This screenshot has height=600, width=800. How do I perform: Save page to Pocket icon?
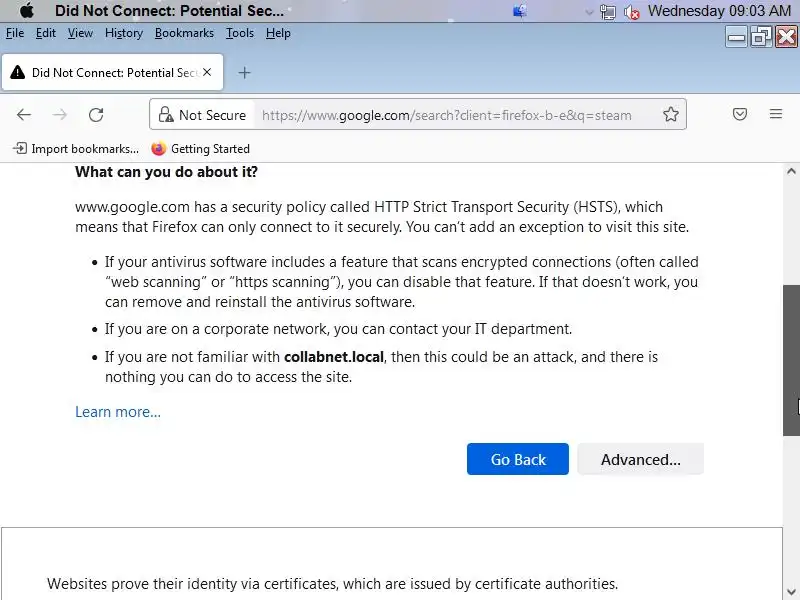[x=739, y=114]
